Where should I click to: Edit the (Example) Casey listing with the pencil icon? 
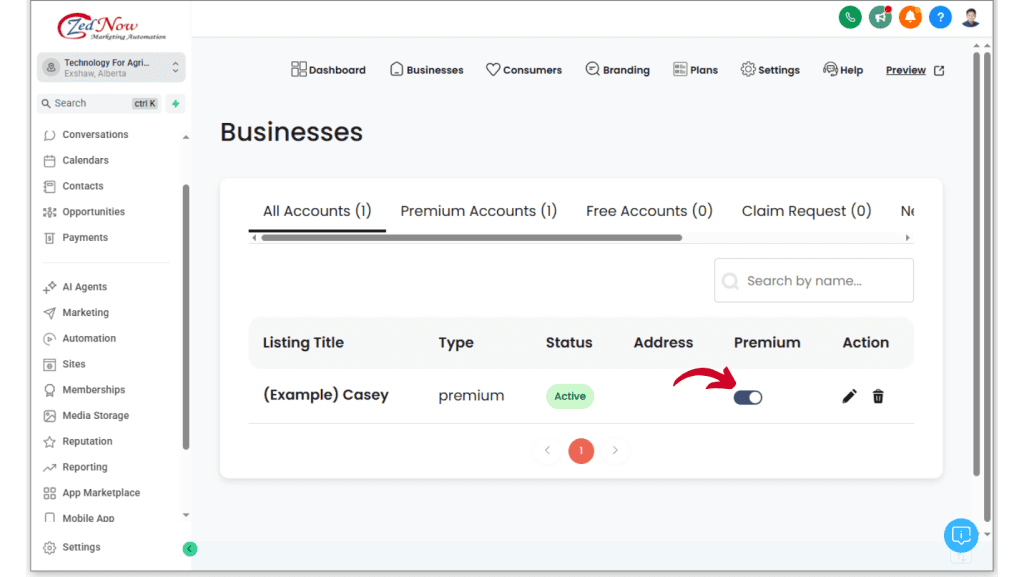pos(848,396)
